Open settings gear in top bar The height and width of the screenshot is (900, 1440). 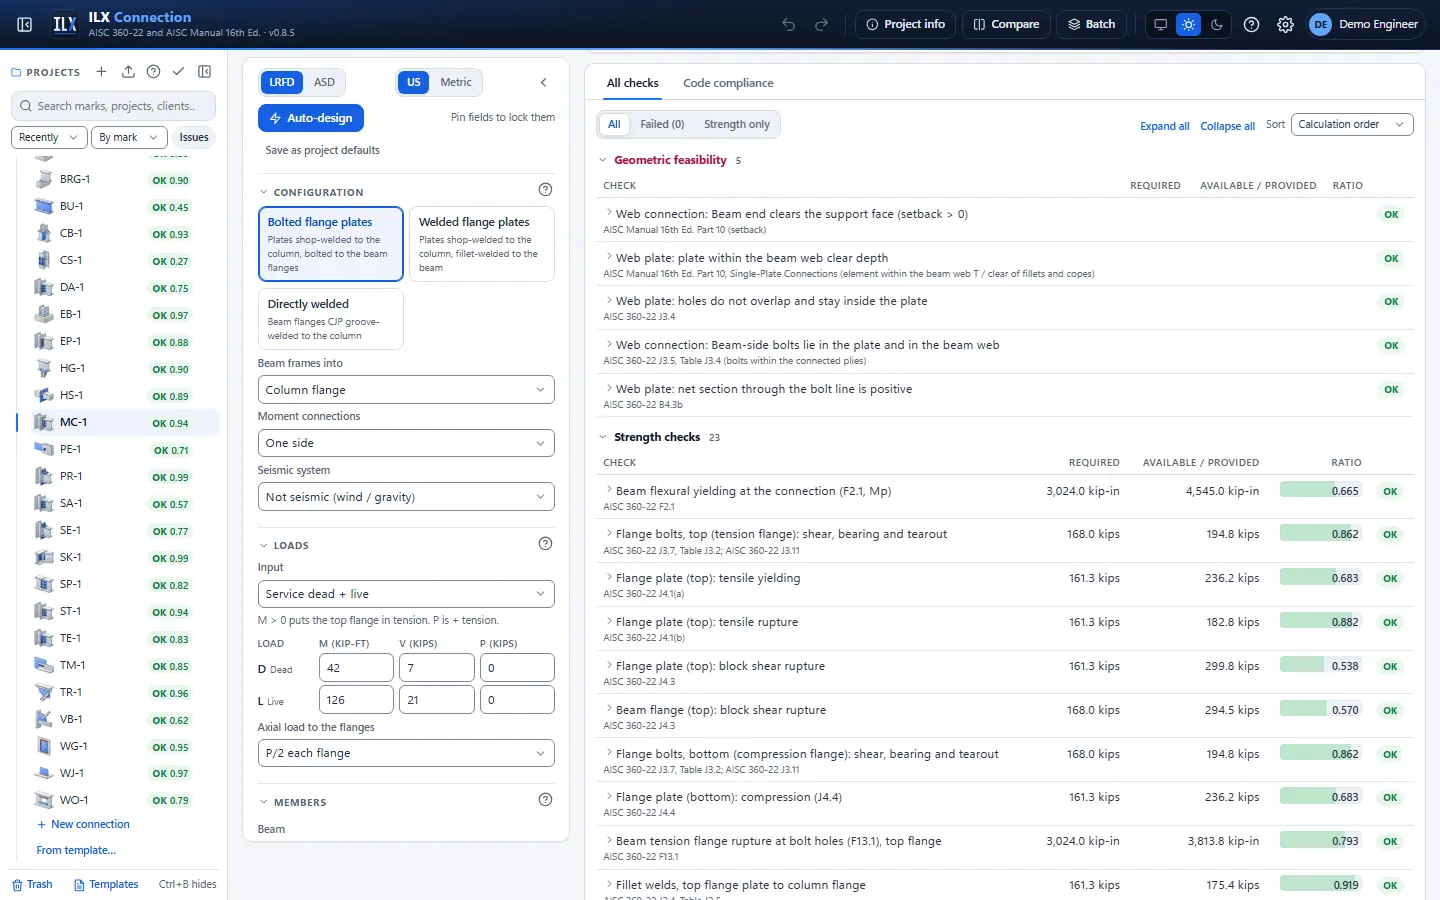(x=1285, y=24)
